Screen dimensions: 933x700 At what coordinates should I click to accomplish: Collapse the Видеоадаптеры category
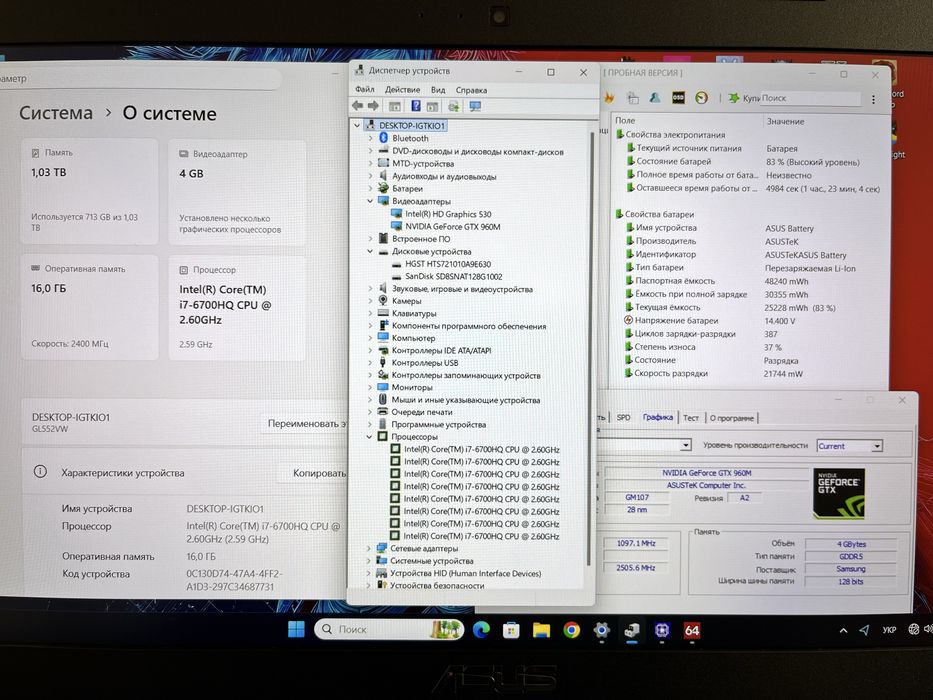click(370, 201)
